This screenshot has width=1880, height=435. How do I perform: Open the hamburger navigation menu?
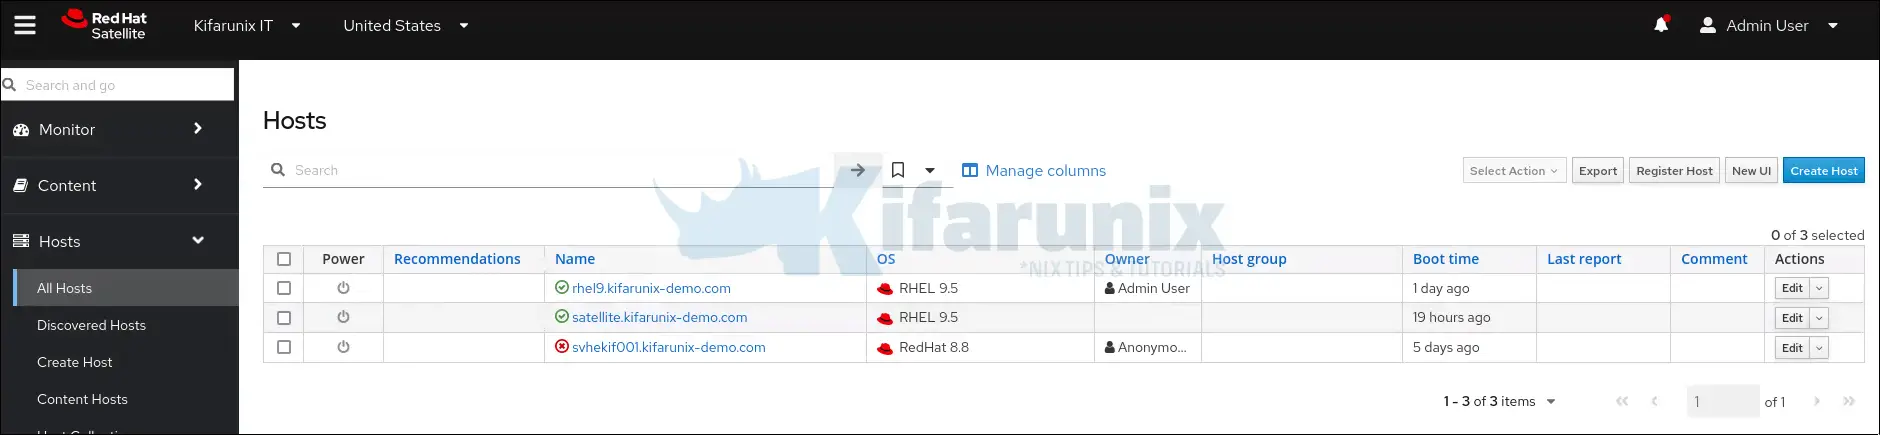click(25, 25)
